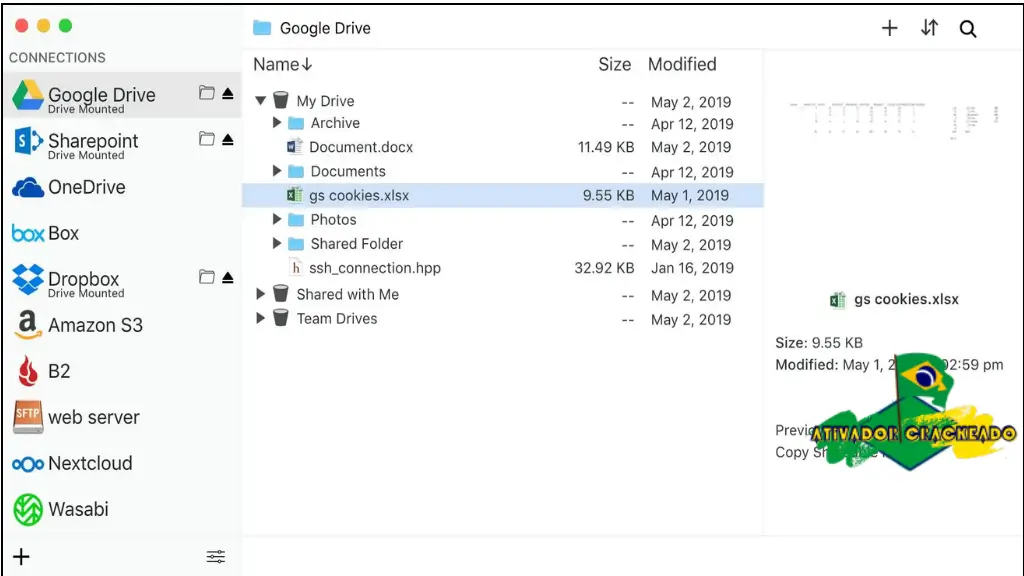This screenshot has height=576, width=1024.
Task: Select the Shared with Me row
Action: [502, 295]
